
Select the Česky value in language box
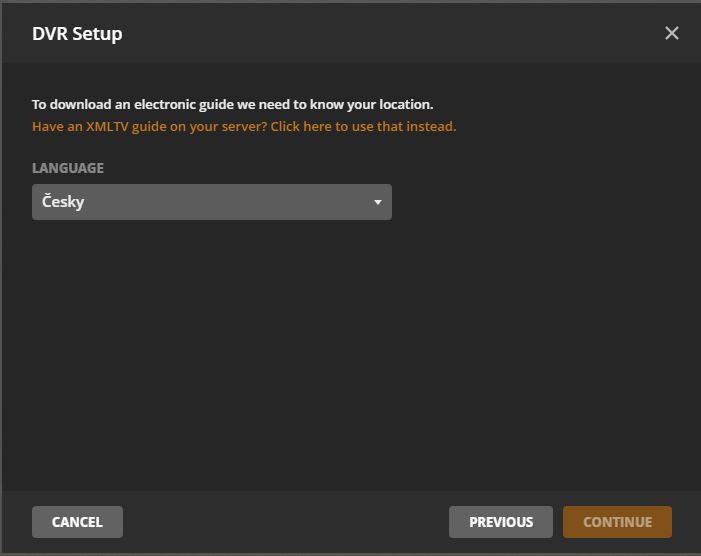click(x=64, y=202)
